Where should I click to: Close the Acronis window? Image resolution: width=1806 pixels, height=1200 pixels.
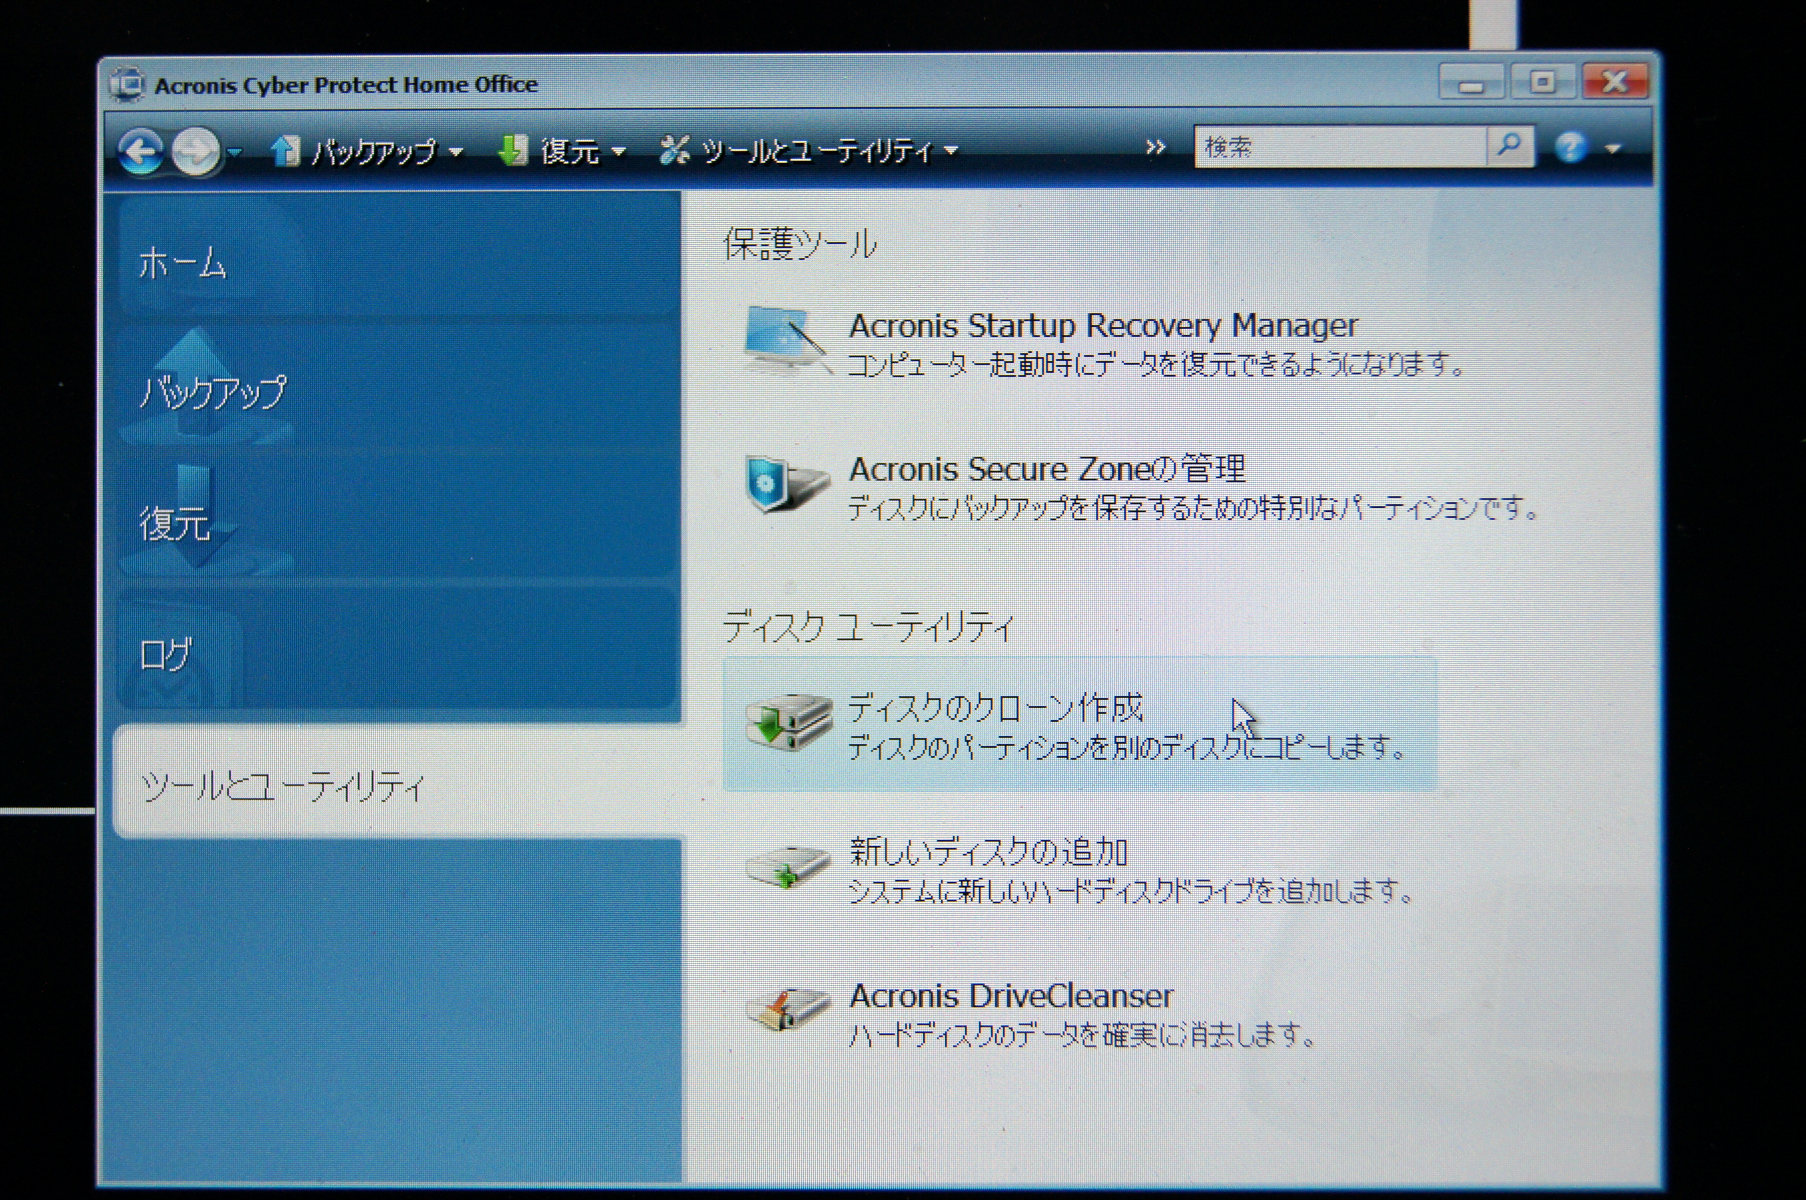click(1615, 80)
